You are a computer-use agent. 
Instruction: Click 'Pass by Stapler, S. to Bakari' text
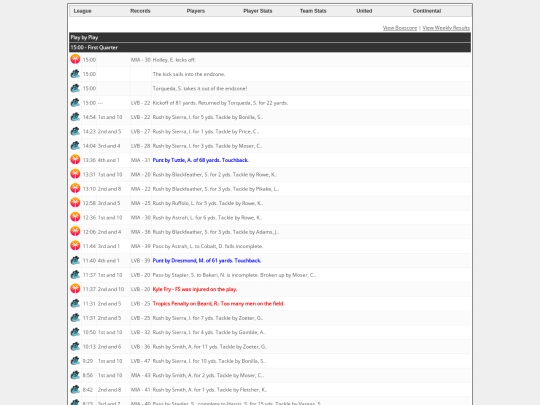234,275
